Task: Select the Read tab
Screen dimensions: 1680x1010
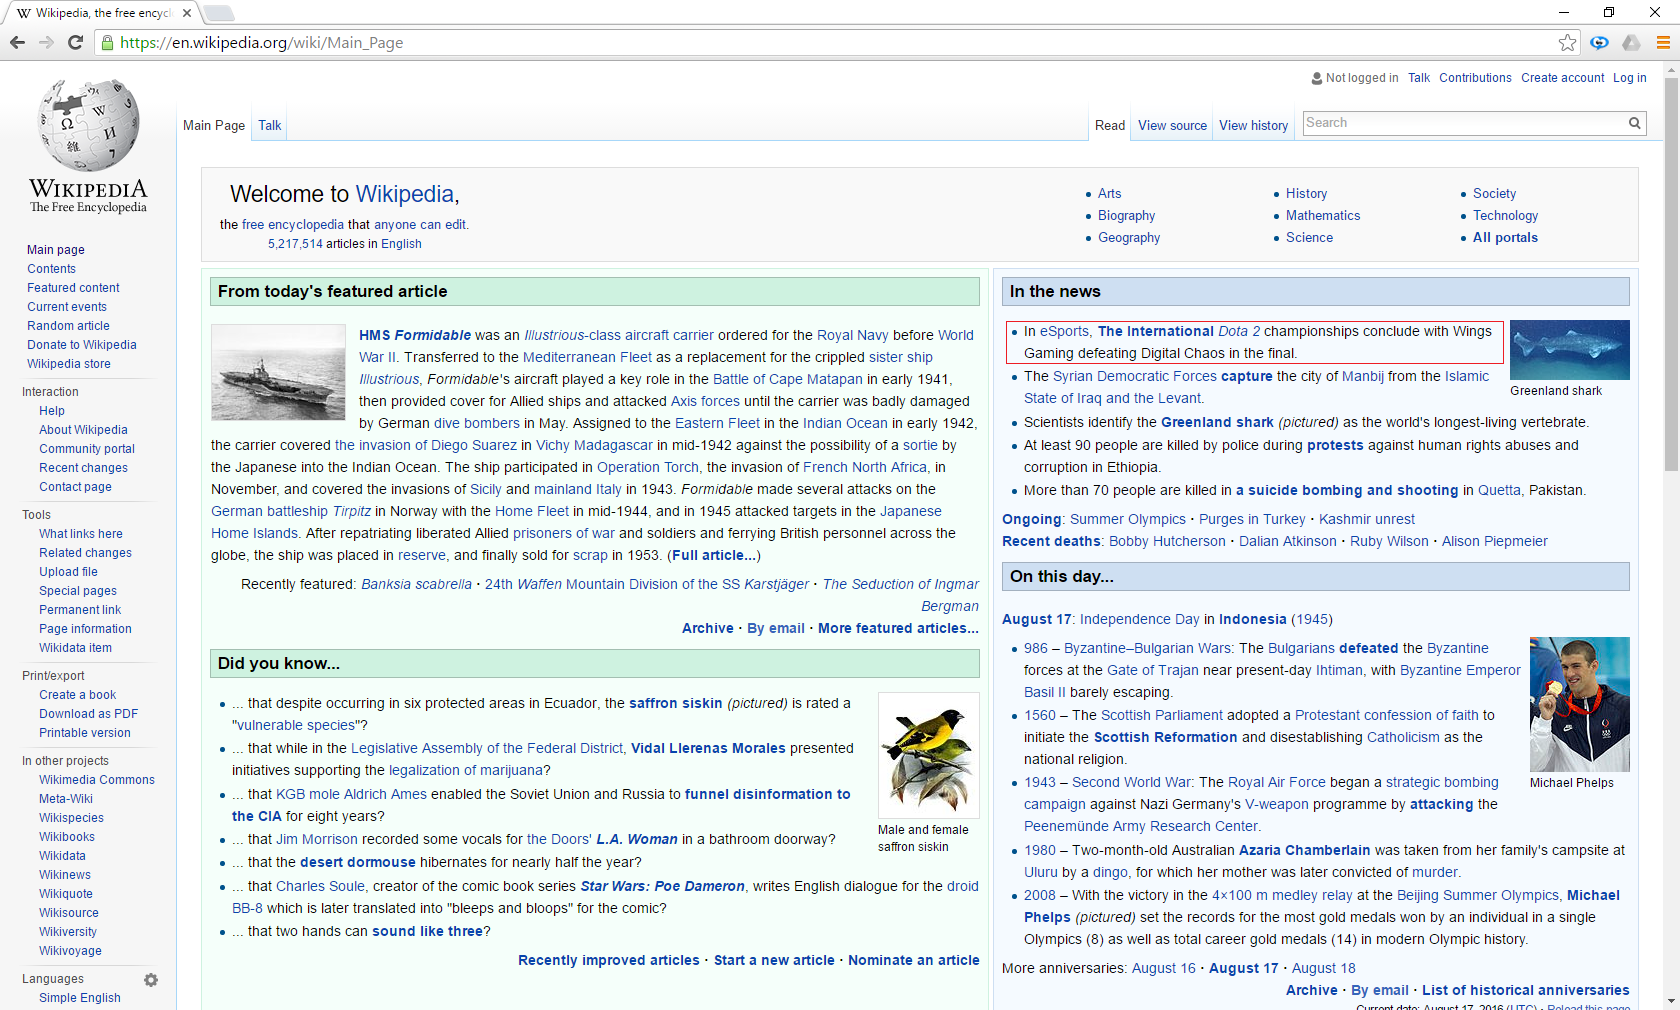Action: click(x=1110, y=125)
